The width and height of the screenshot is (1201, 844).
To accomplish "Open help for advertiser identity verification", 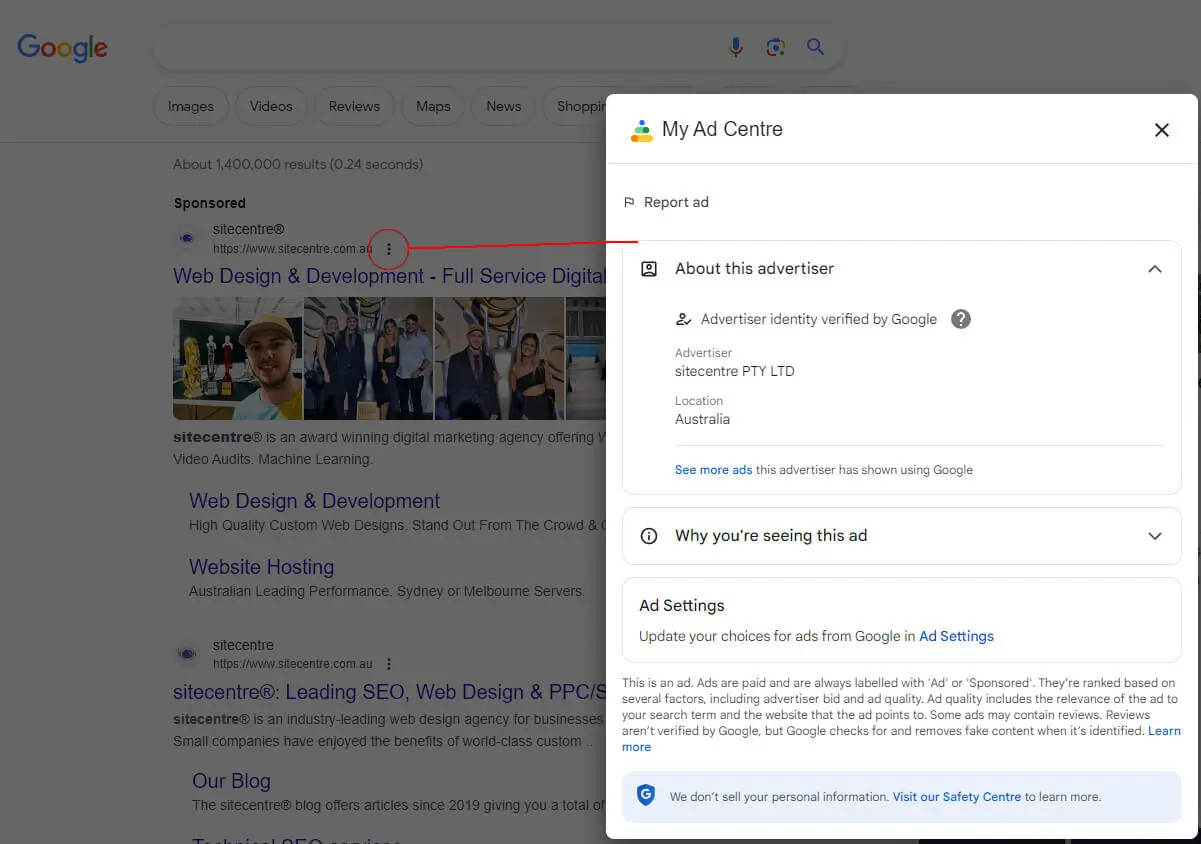I will [x=961, y=319].
